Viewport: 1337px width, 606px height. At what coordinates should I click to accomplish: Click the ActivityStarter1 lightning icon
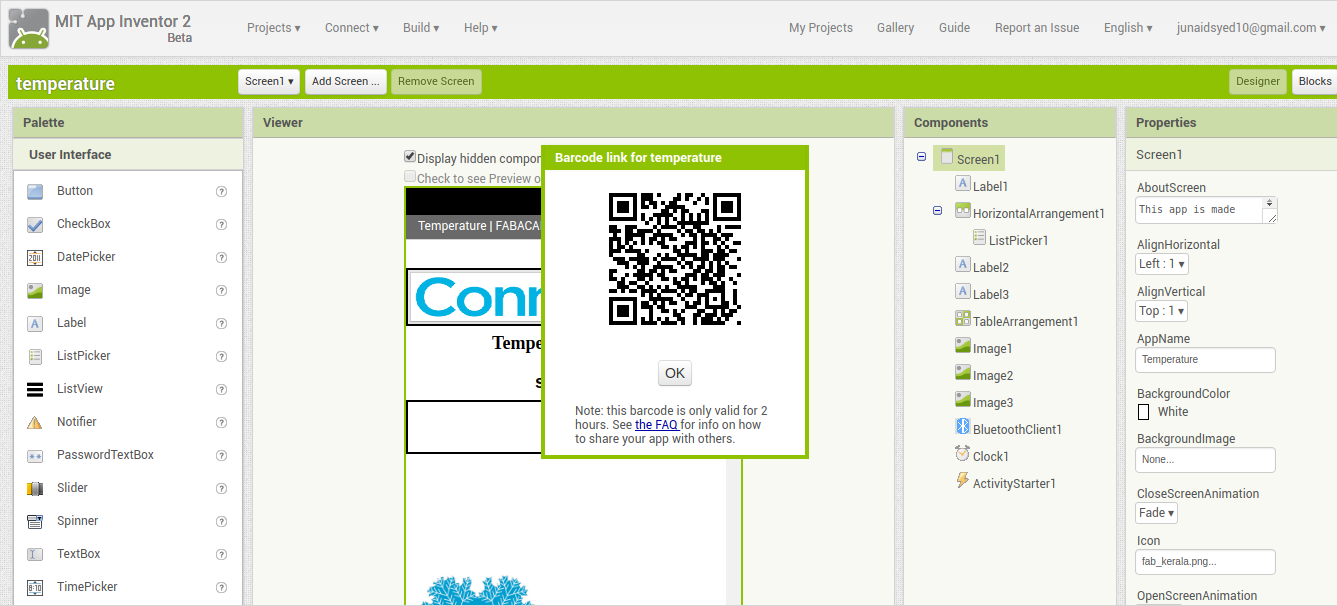point(963,481)
